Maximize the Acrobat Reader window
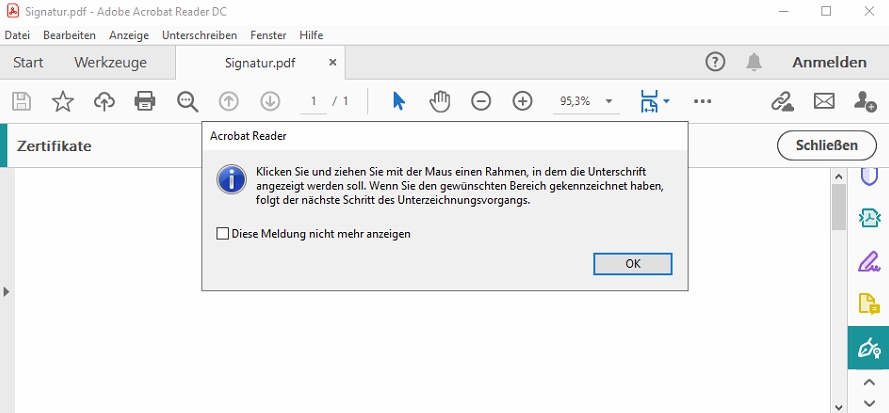This screenshot has width=889, height=413. (x=826, y=11)
